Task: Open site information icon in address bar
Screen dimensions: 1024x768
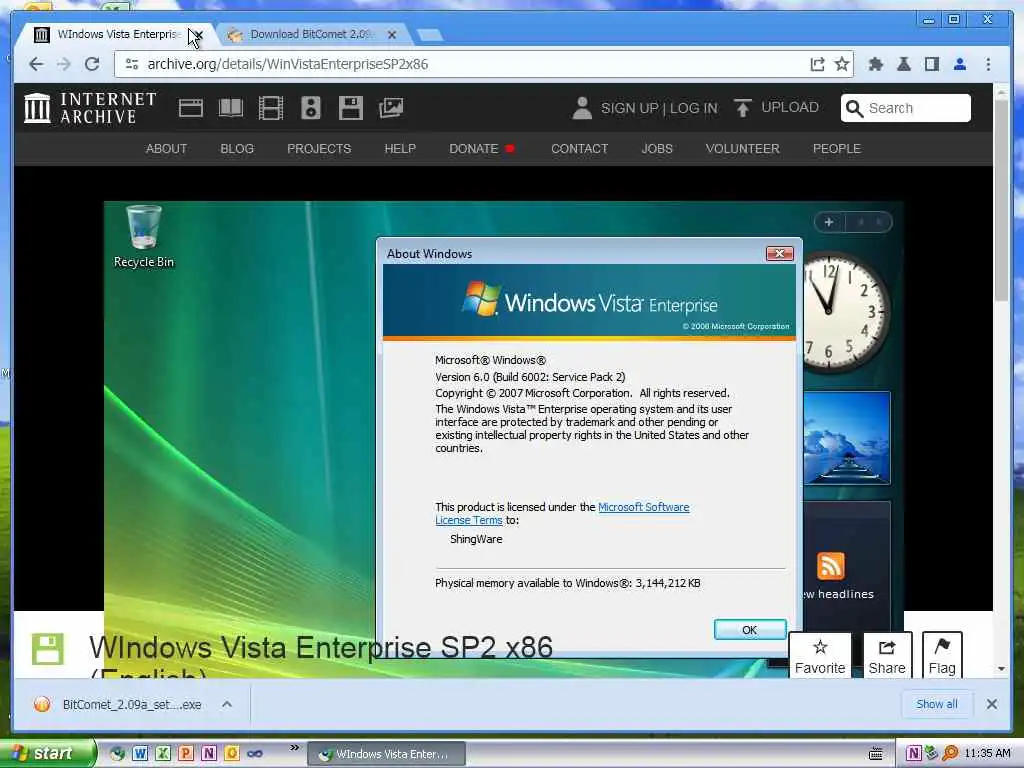Action: tap(132, 64)
